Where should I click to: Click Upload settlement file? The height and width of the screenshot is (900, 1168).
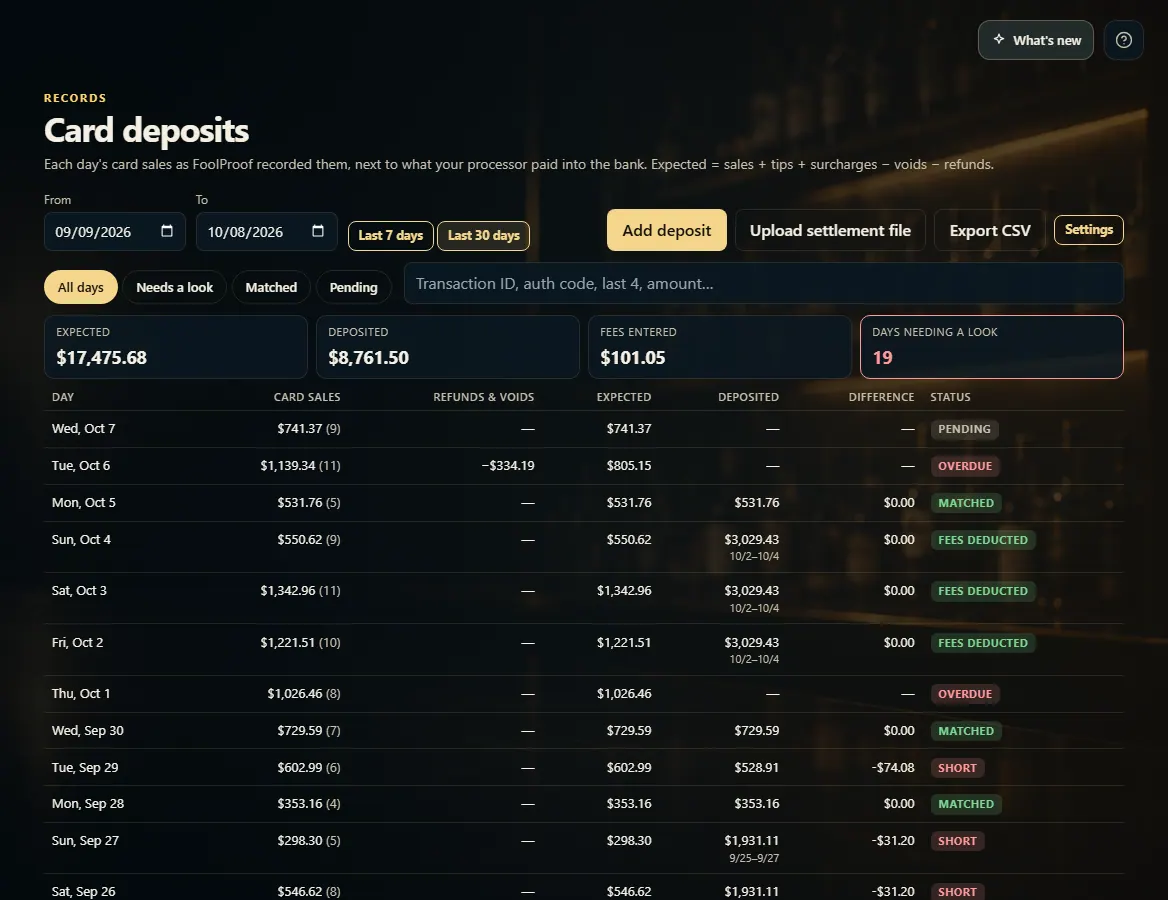[830, 230]
